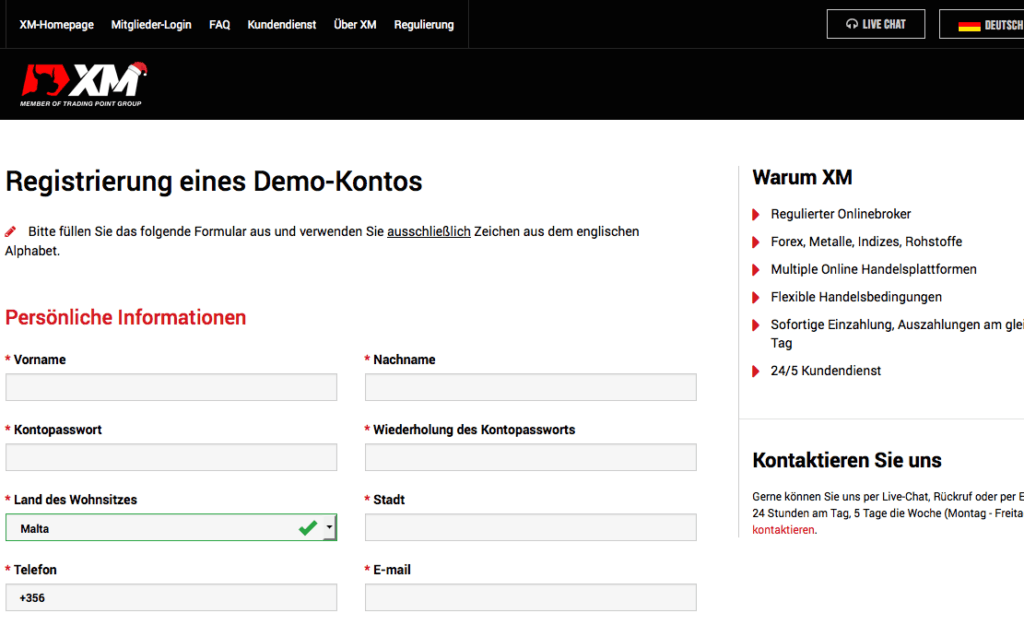Viewport: 1024px width, 625px height.
Task: Click the German flag icon
Action: pos(969,25)
